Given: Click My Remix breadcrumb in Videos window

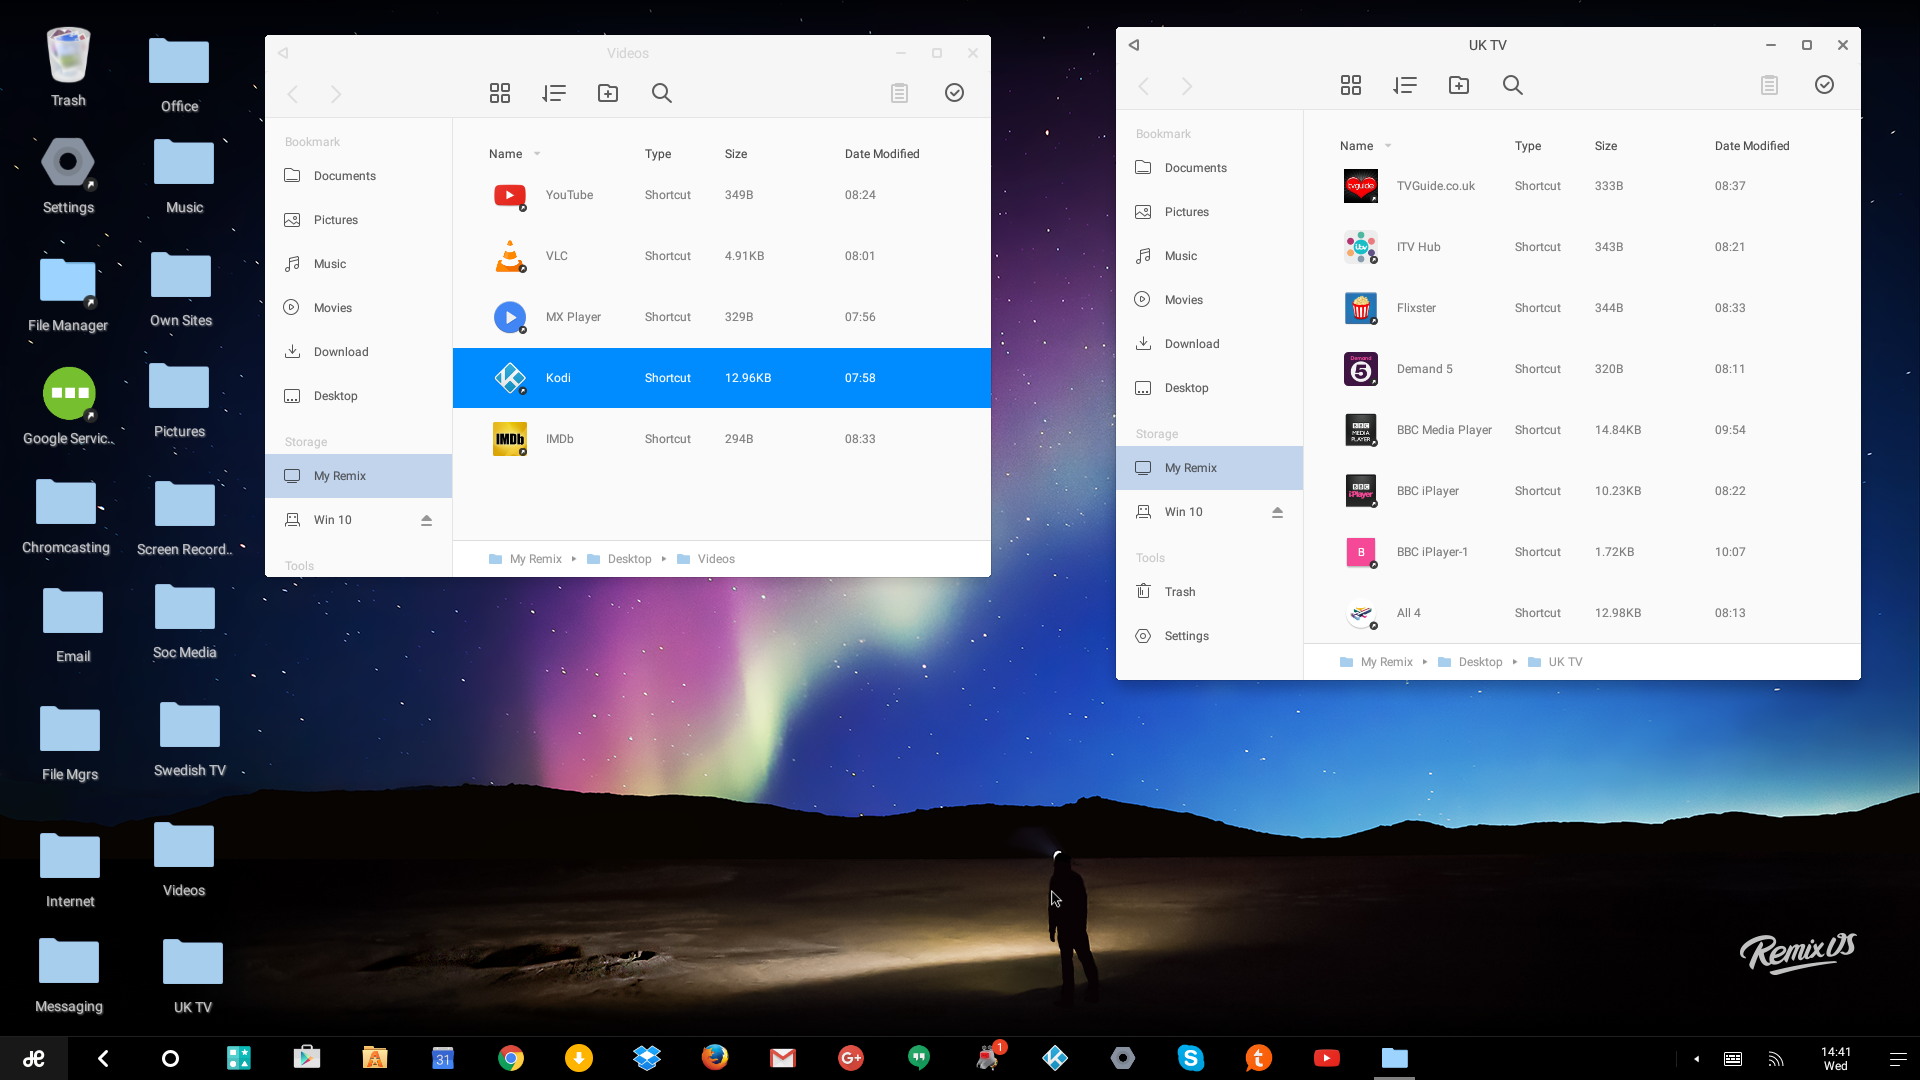Looking at the screenshot, I should tap(525, 559).
